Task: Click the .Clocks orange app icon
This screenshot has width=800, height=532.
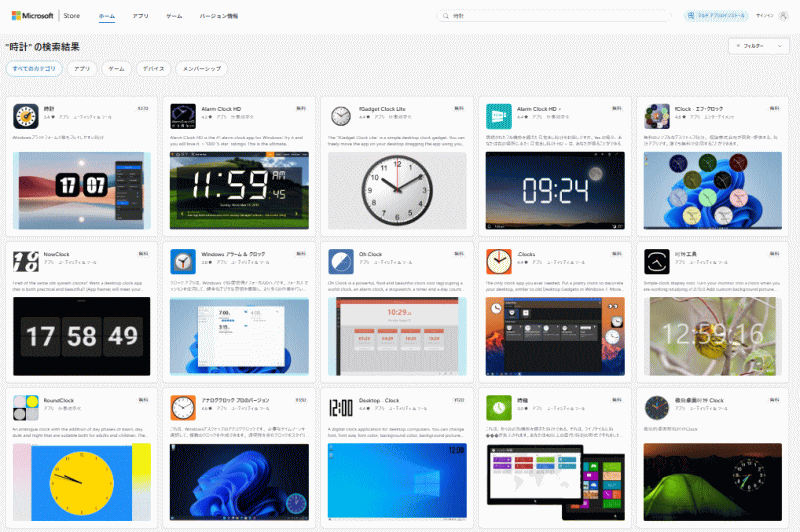Action: (498, 262)
